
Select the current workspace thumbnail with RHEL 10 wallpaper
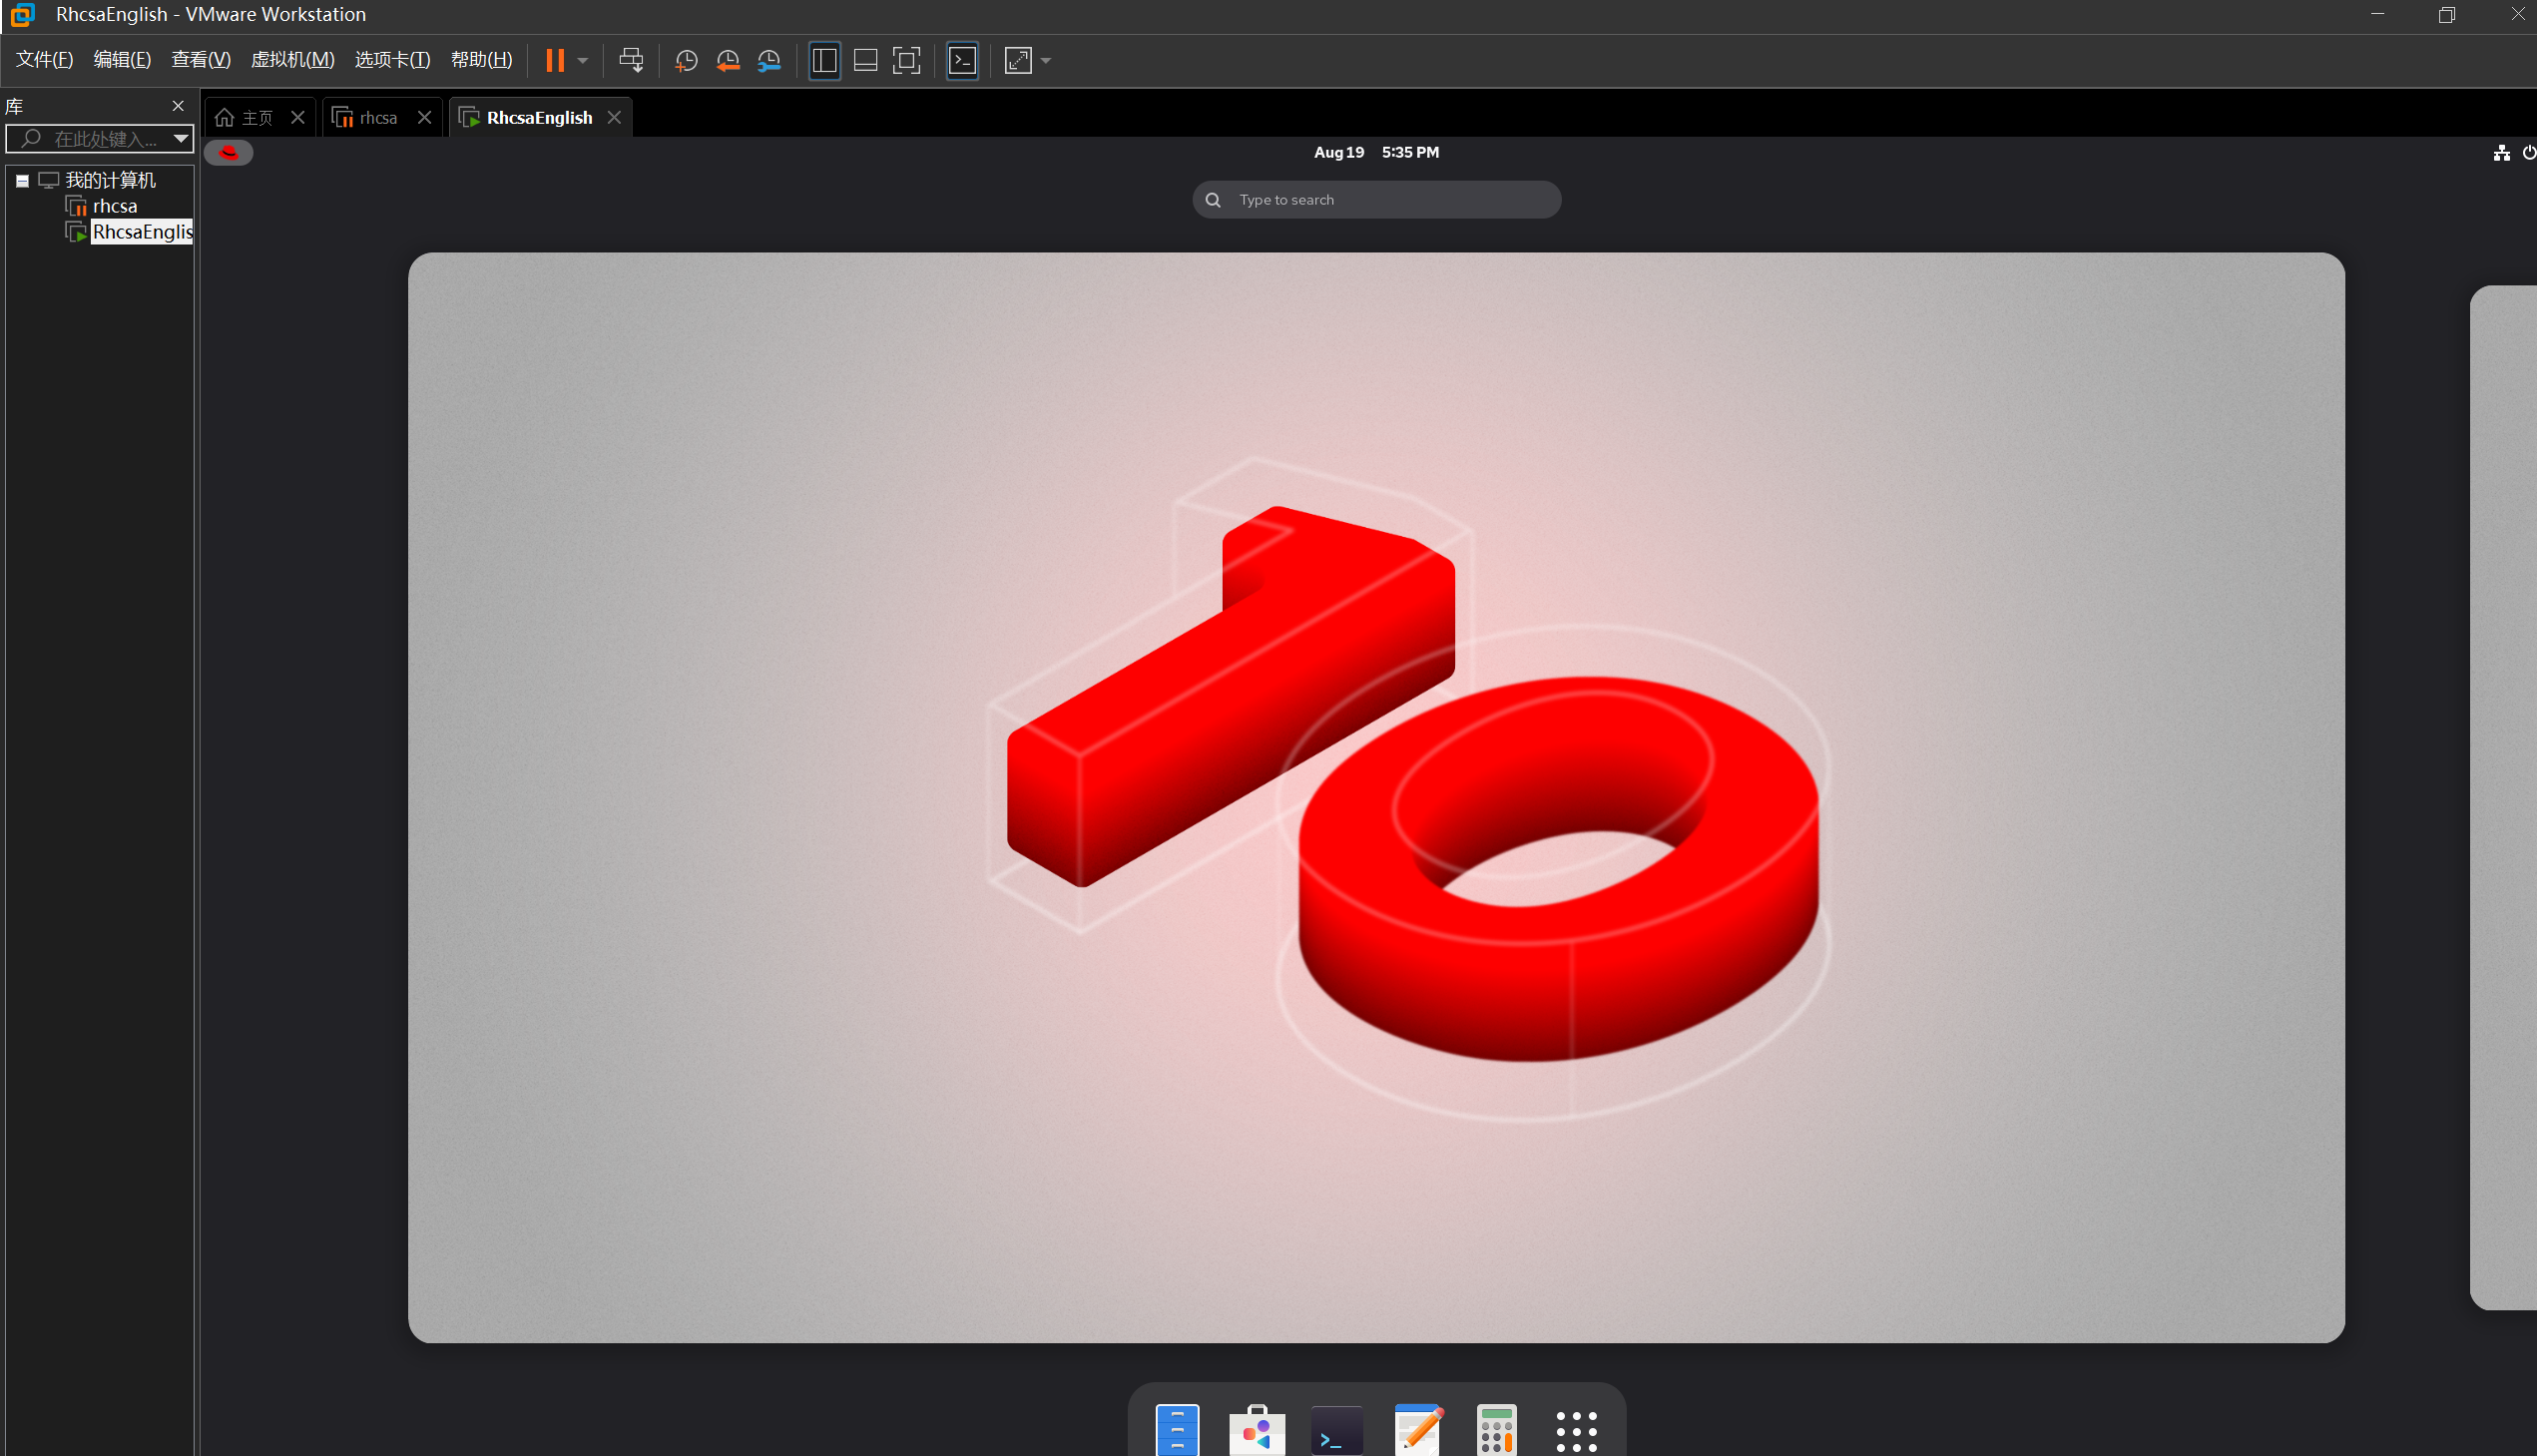pos(1376,797)
